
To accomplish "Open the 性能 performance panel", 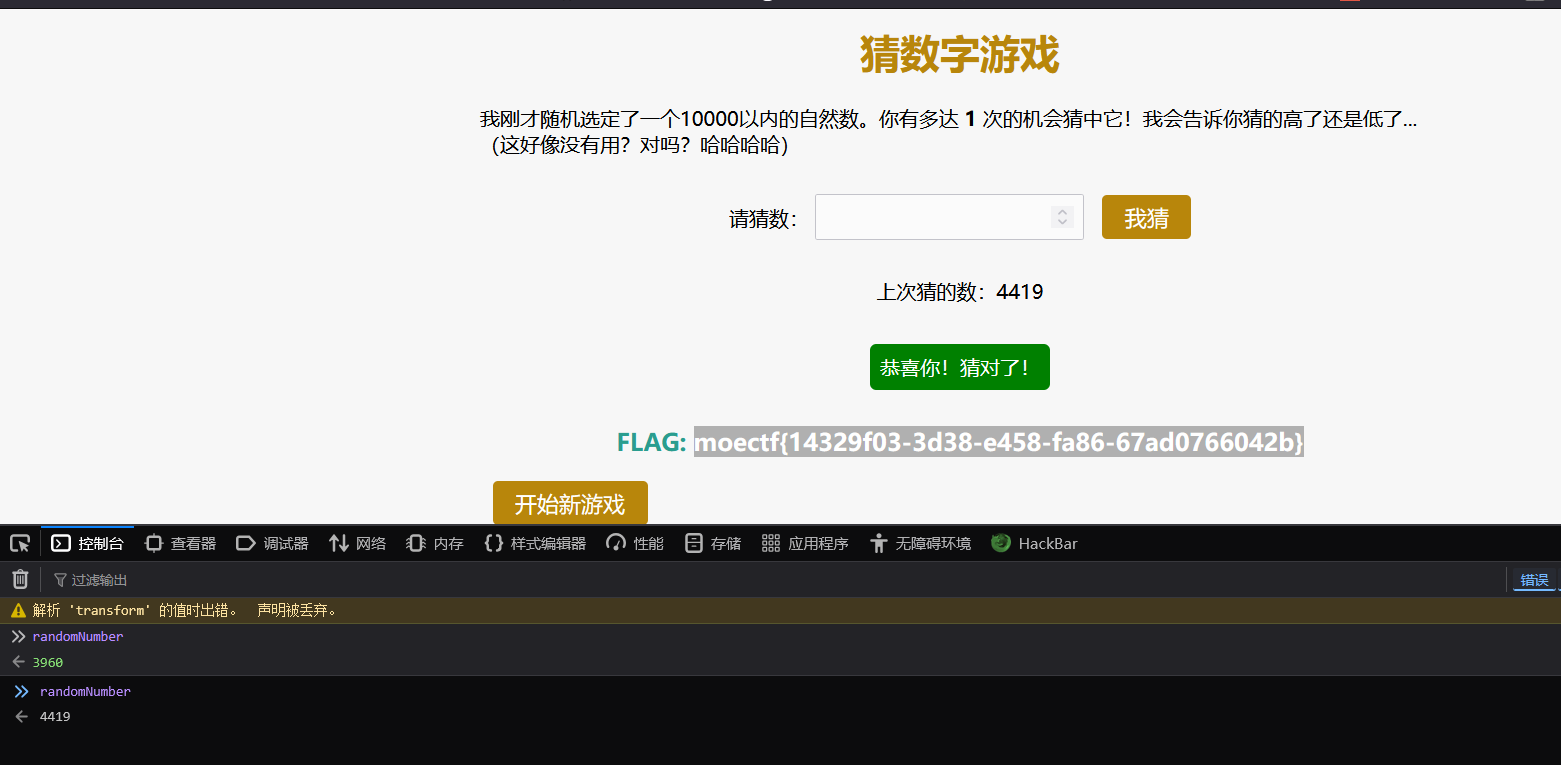I will click(635, 543).
